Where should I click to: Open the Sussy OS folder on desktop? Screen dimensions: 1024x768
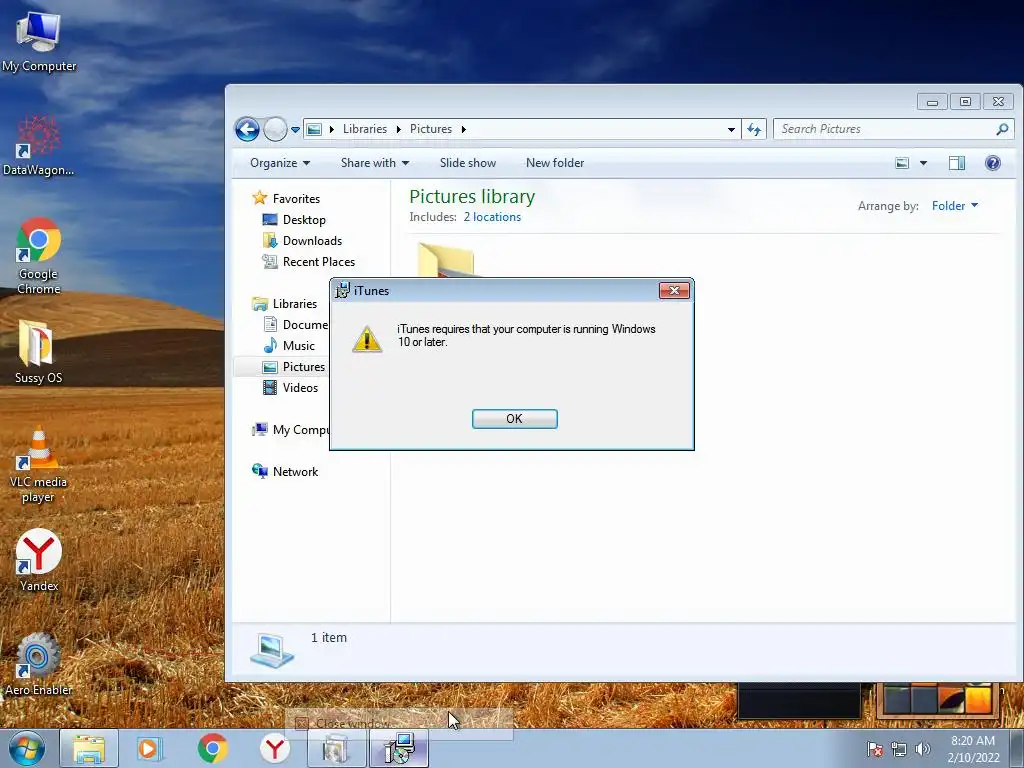(x=39, y=351)
